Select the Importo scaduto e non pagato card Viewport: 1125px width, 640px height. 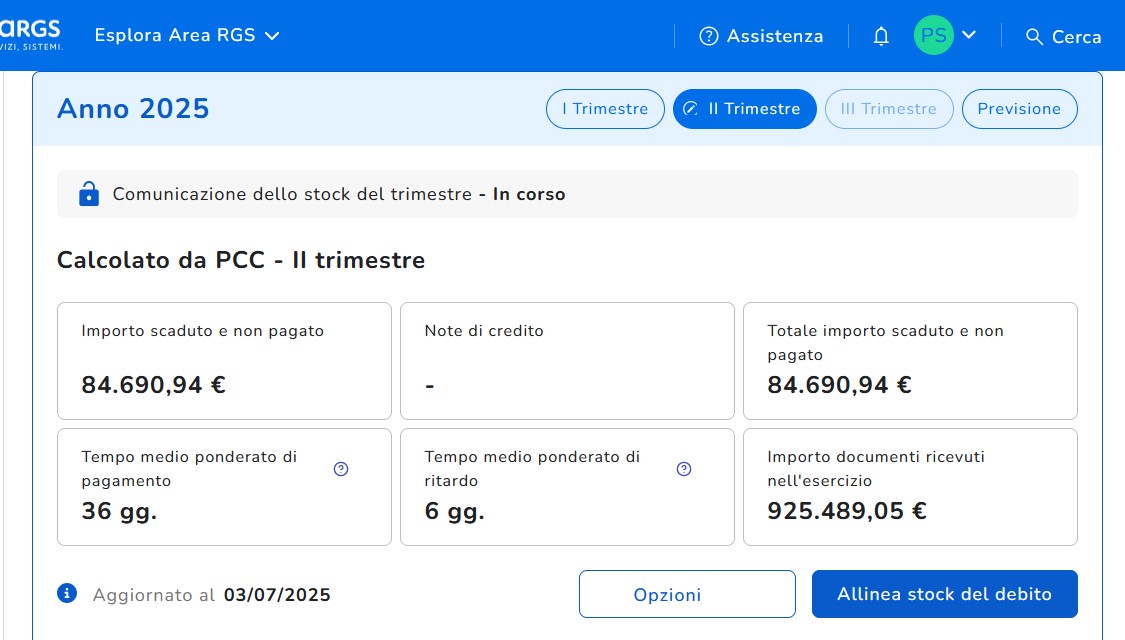tap(224, 360)
